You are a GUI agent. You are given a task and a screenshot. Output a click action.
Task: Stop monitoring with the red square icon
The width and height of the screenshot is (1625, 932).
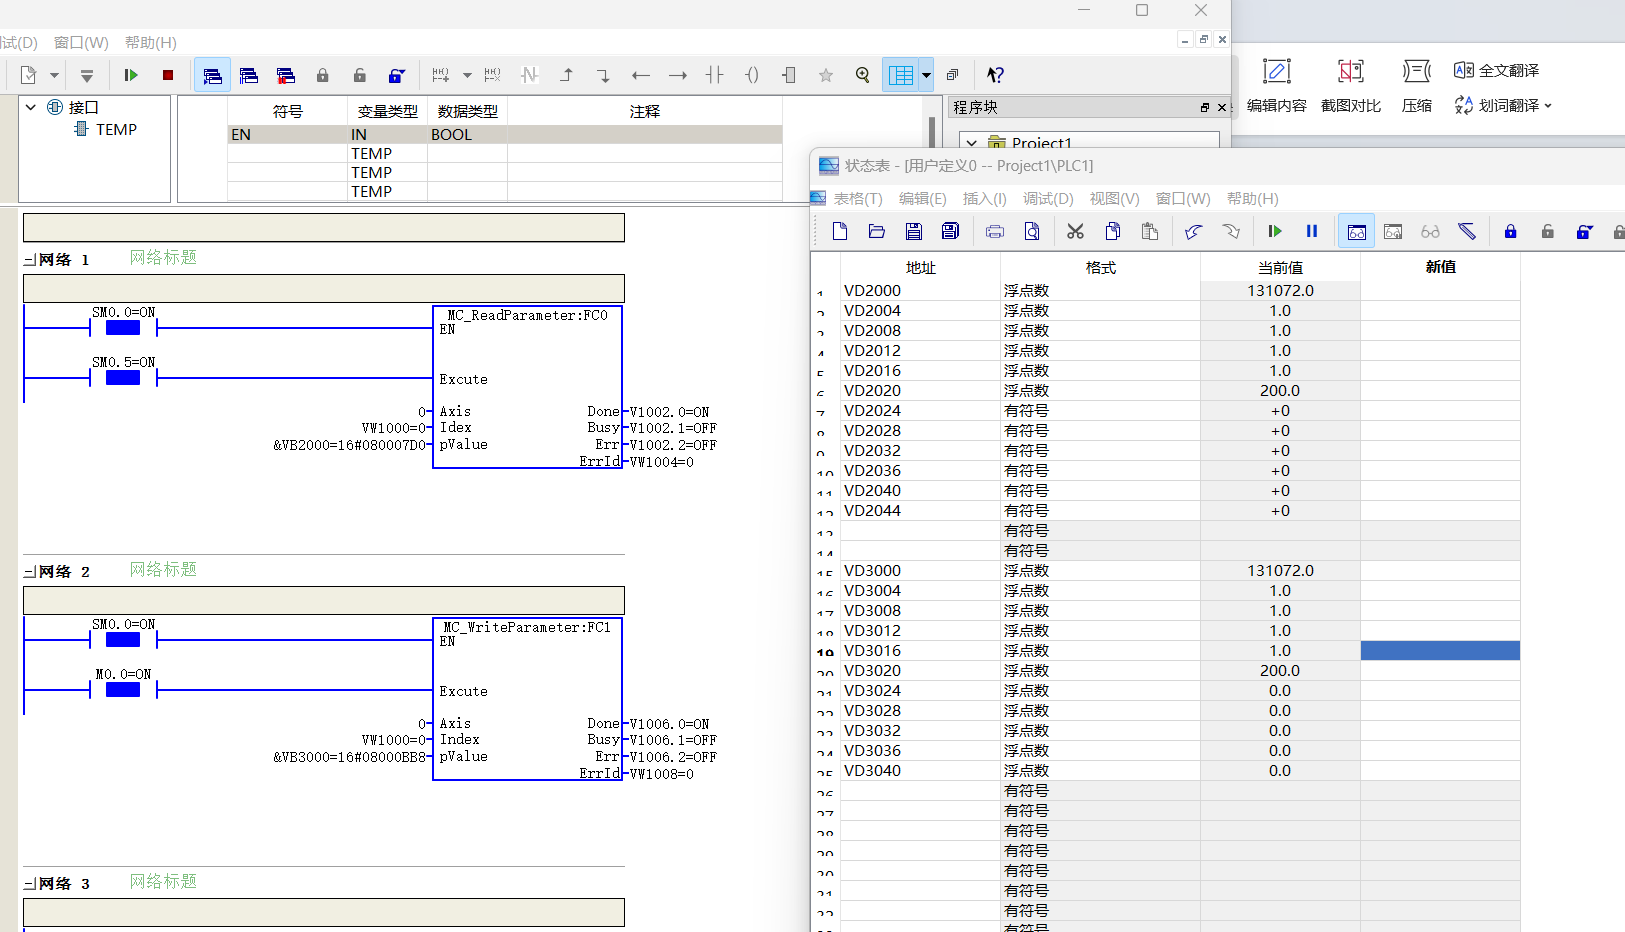click(x=168, y=75)
